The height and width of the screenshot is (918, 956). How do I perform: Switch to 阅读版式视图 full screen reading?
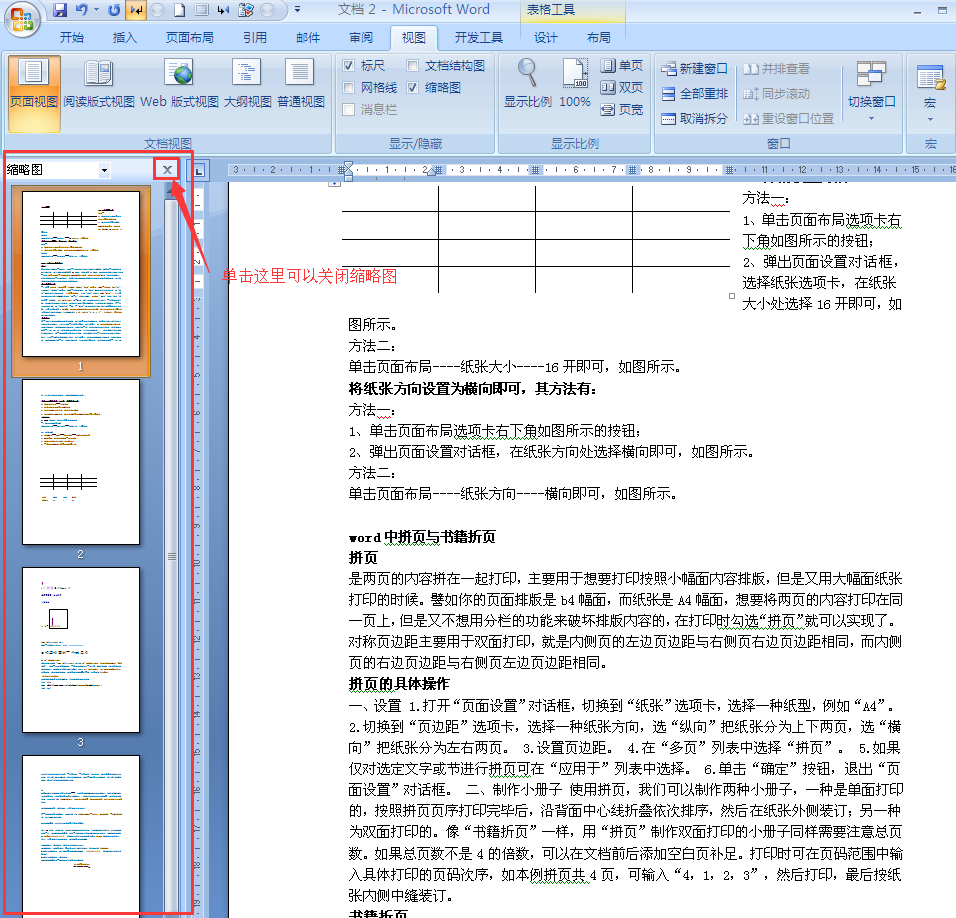(99, 85)
